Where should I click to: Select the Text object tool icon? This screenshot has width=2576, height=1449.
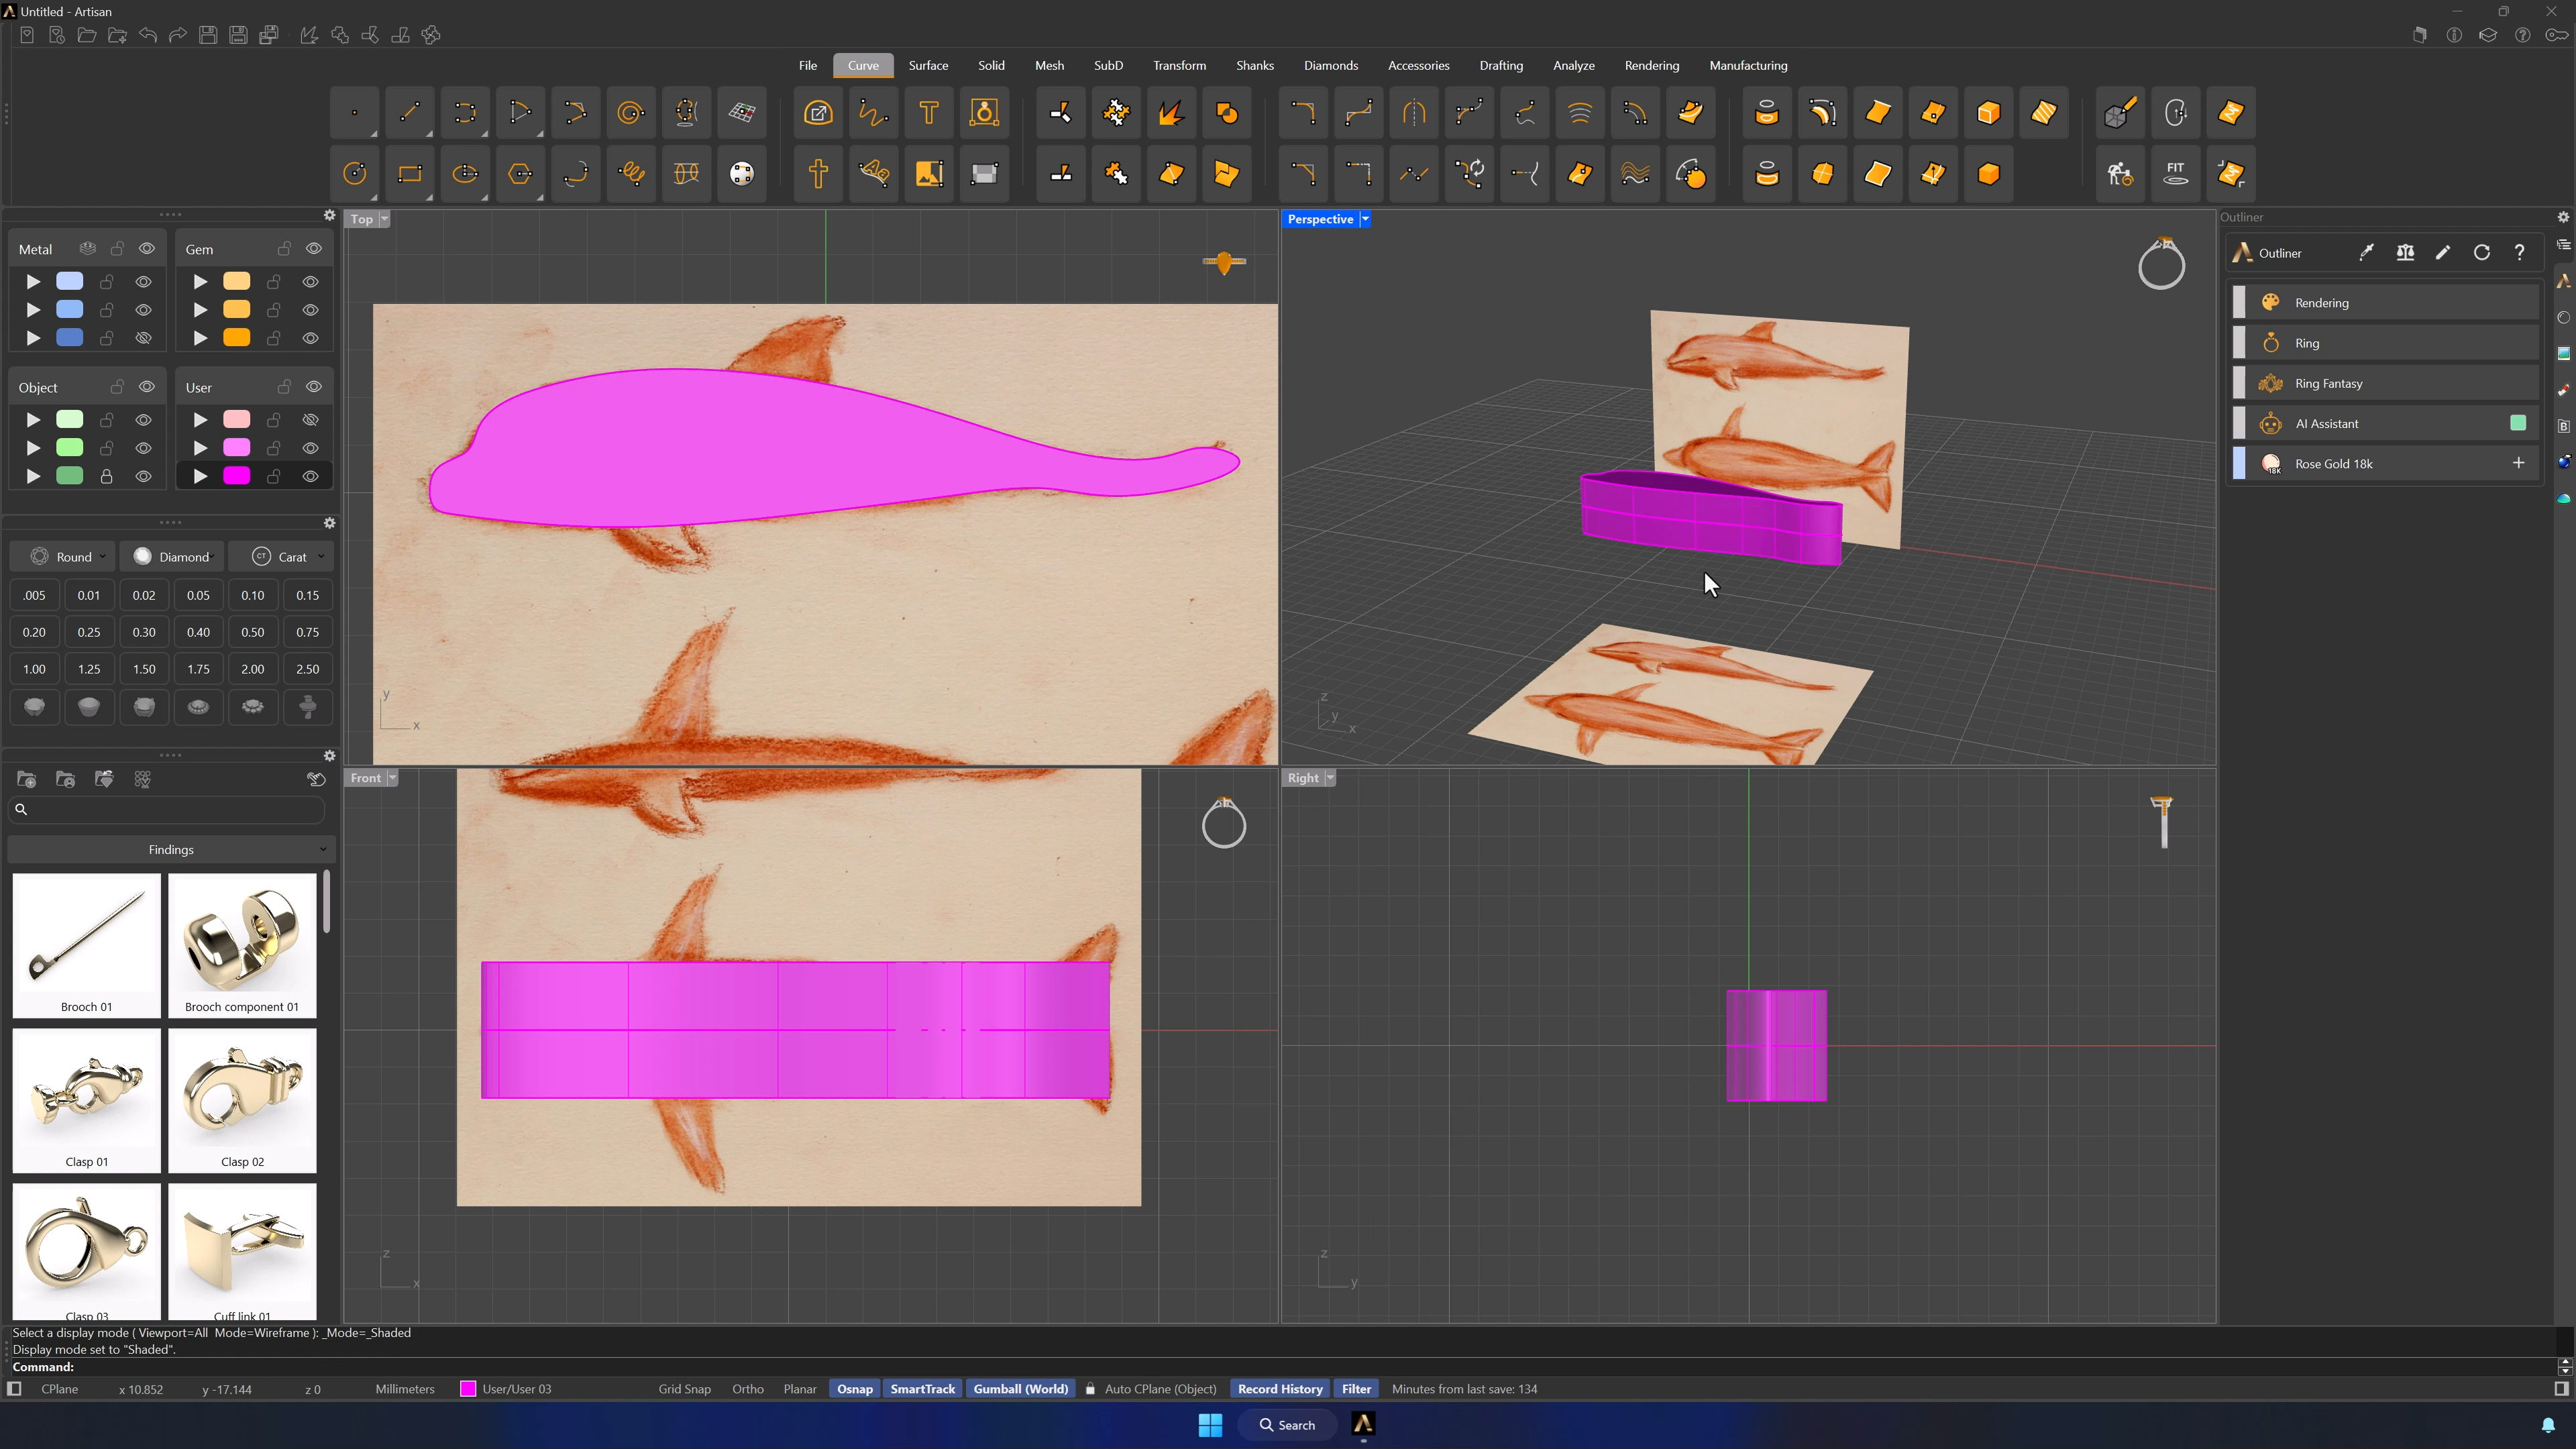click(x=929, y=113)
